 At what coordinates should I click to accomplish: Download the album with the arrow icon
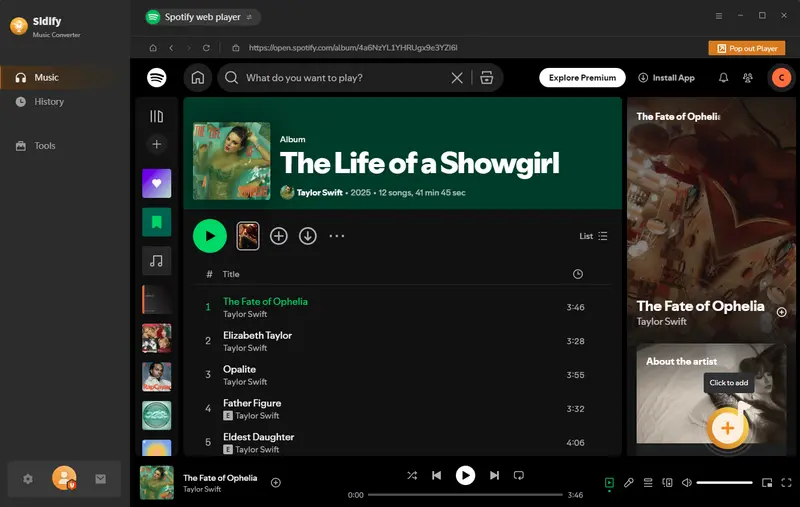pyautogui.click(x=308, y=236)
